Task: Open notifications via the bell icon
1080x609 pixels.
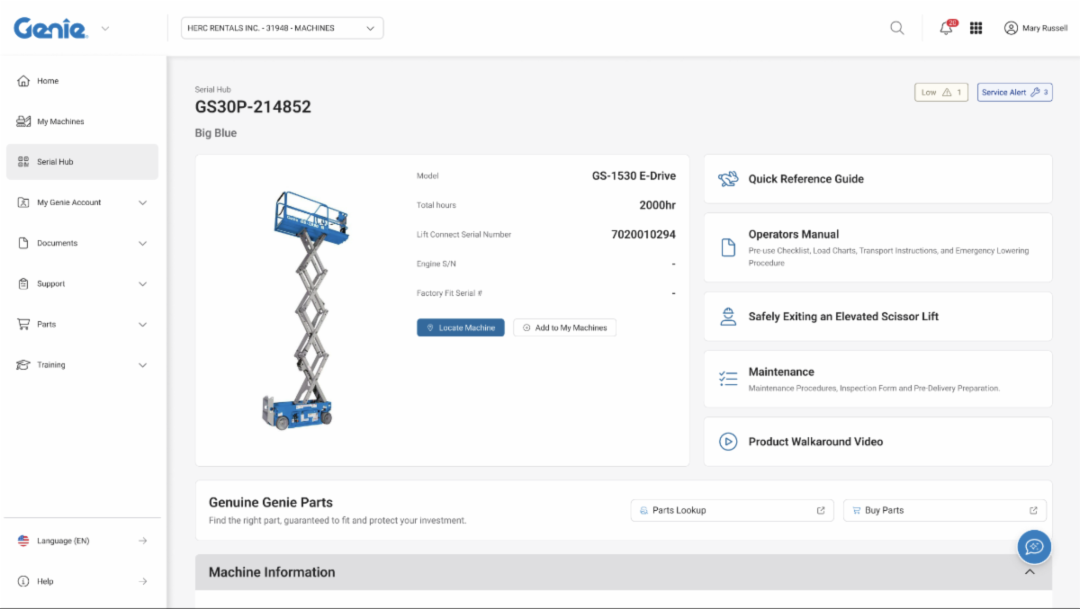Action: (x=942, y=27)
